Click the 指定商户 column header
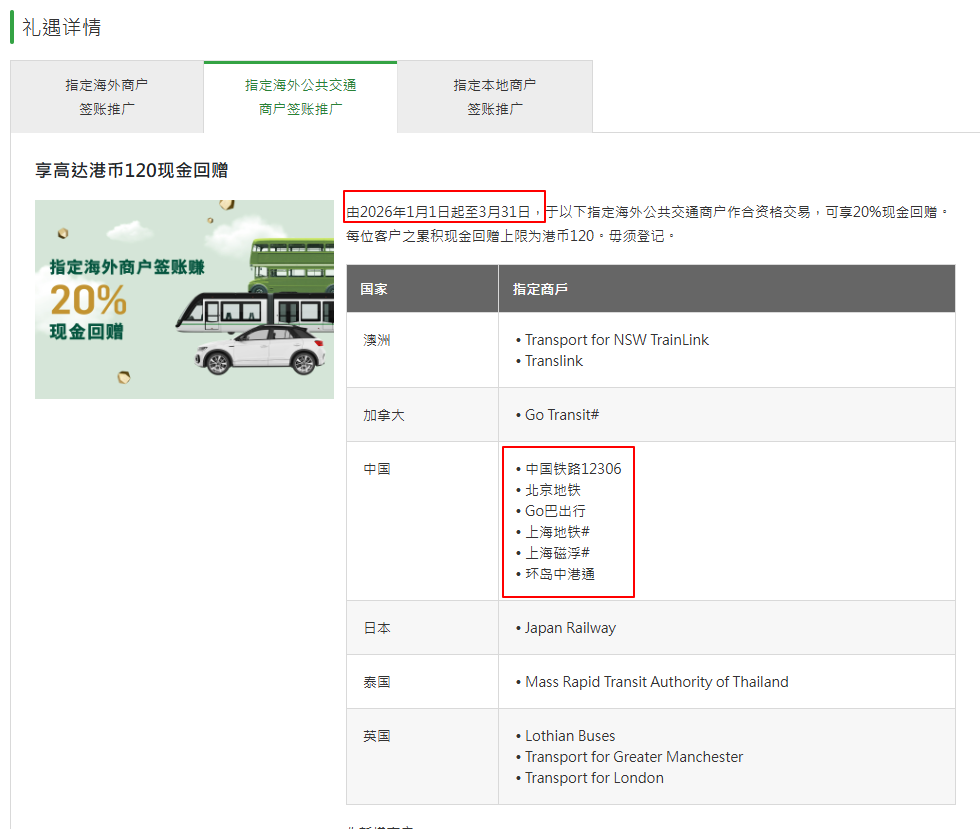 [x=540, y=289]
